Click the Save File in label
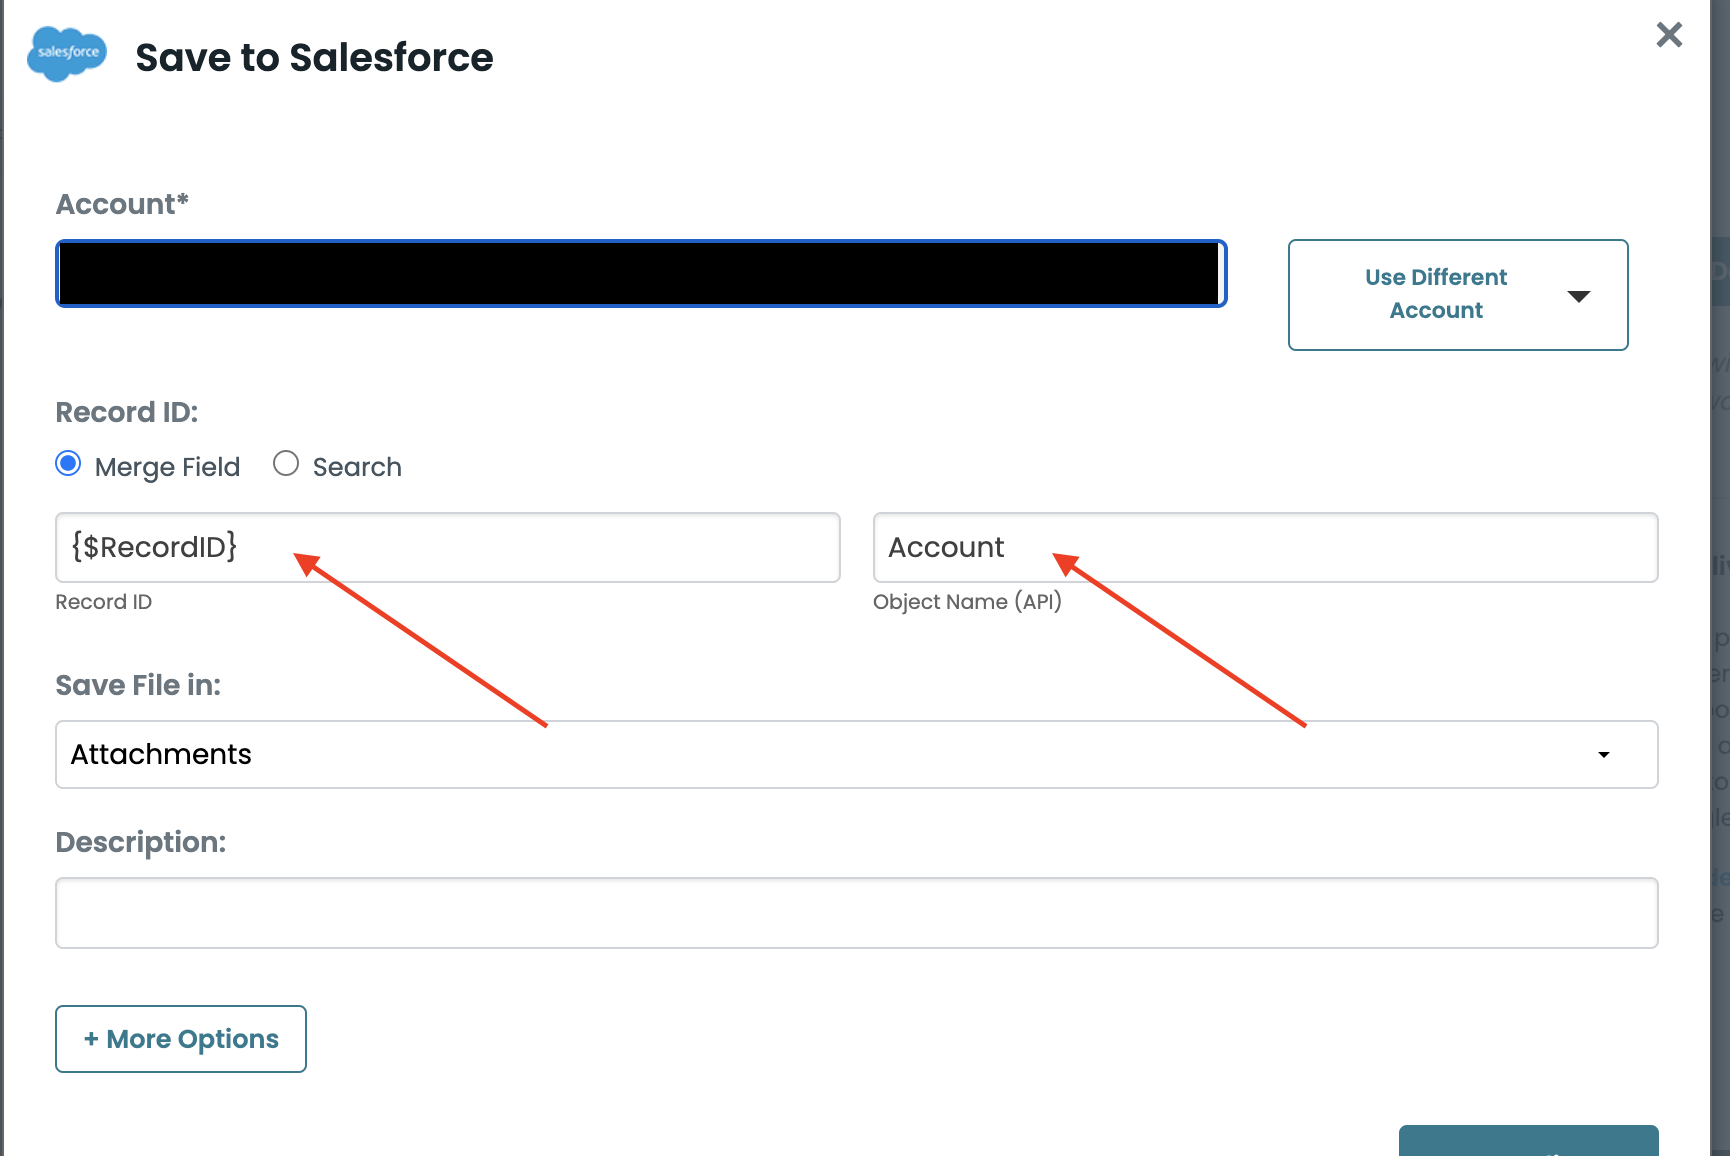1730x1156 pixels. 138,685
